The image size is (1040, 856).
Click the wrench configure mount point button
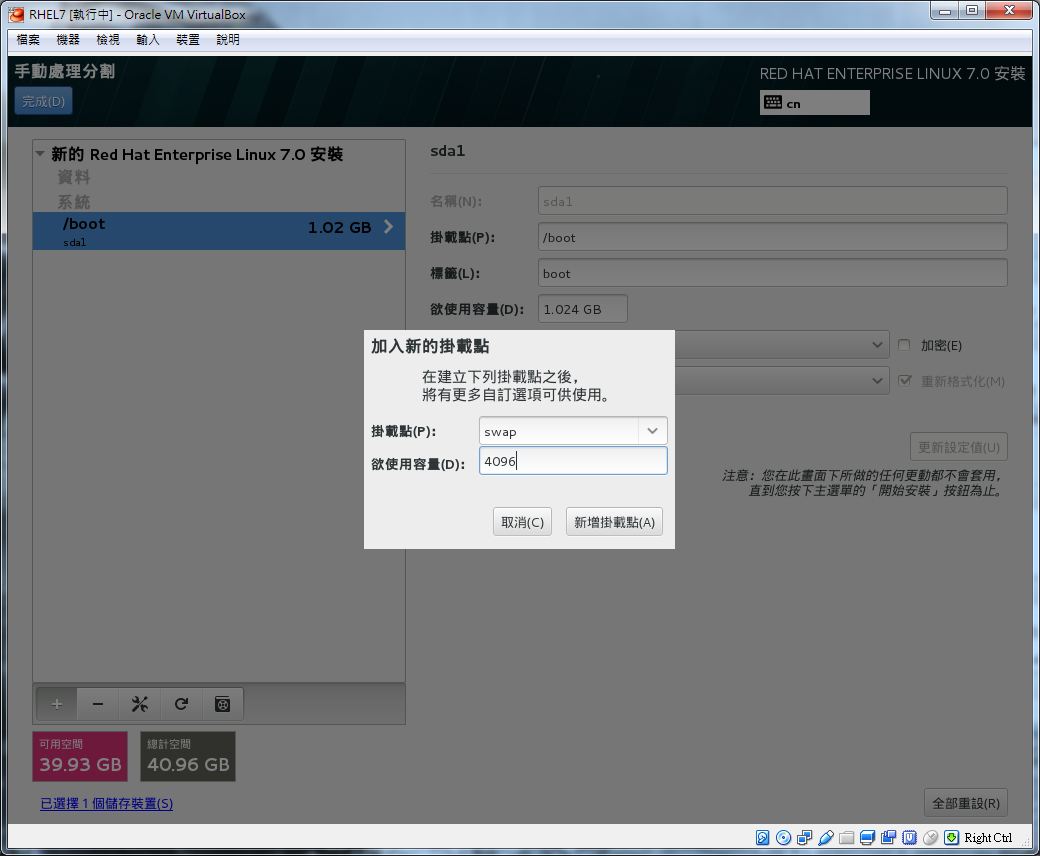[x=139, y=703]
